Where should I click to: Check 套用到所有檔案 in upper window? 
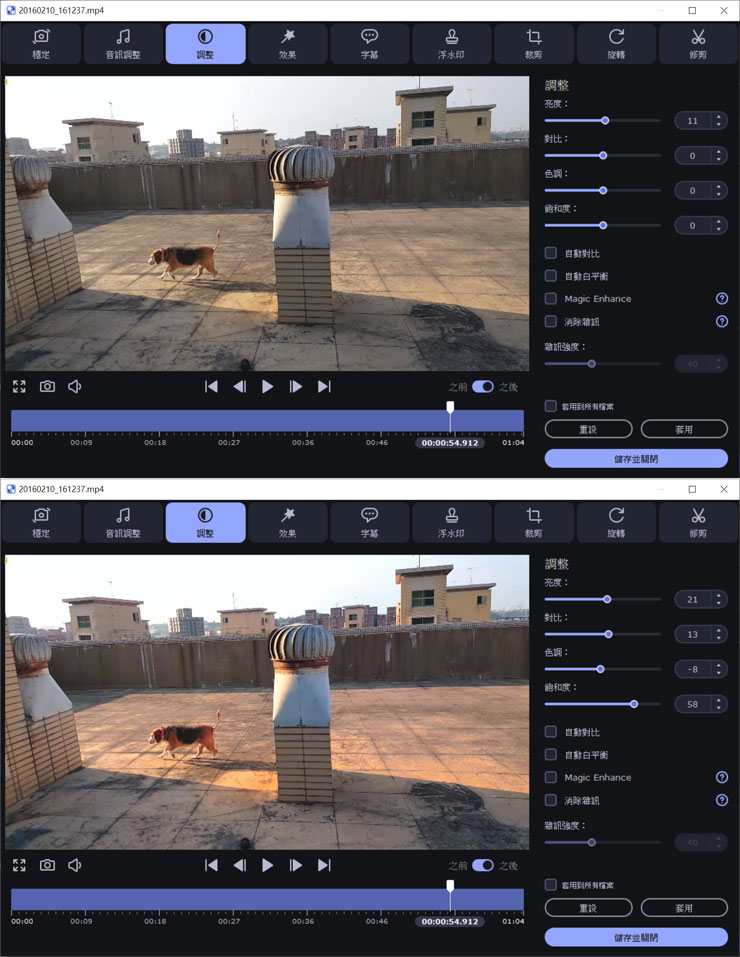(x=551, y=406)
